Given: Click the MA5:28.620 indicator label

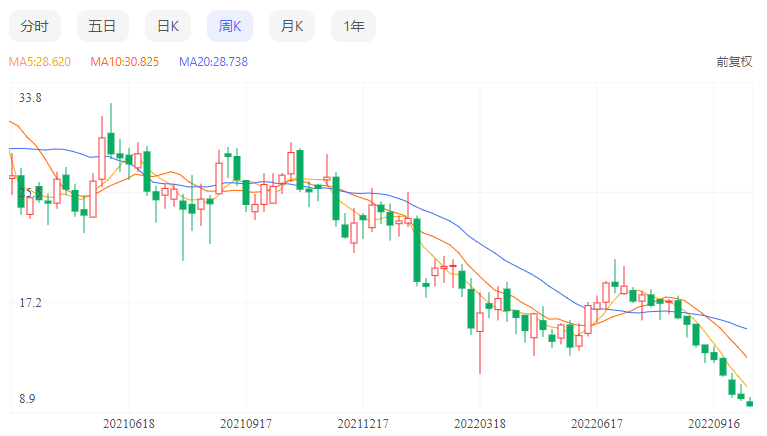Looking at the screenshot, I should click(x=40, y=62).
